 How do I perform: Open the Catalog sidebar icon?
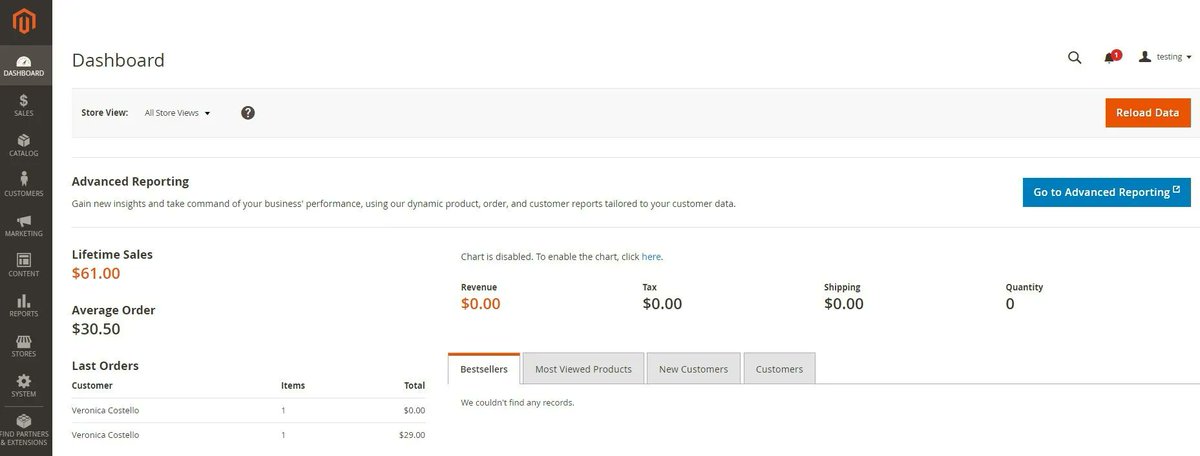point(24,140)
